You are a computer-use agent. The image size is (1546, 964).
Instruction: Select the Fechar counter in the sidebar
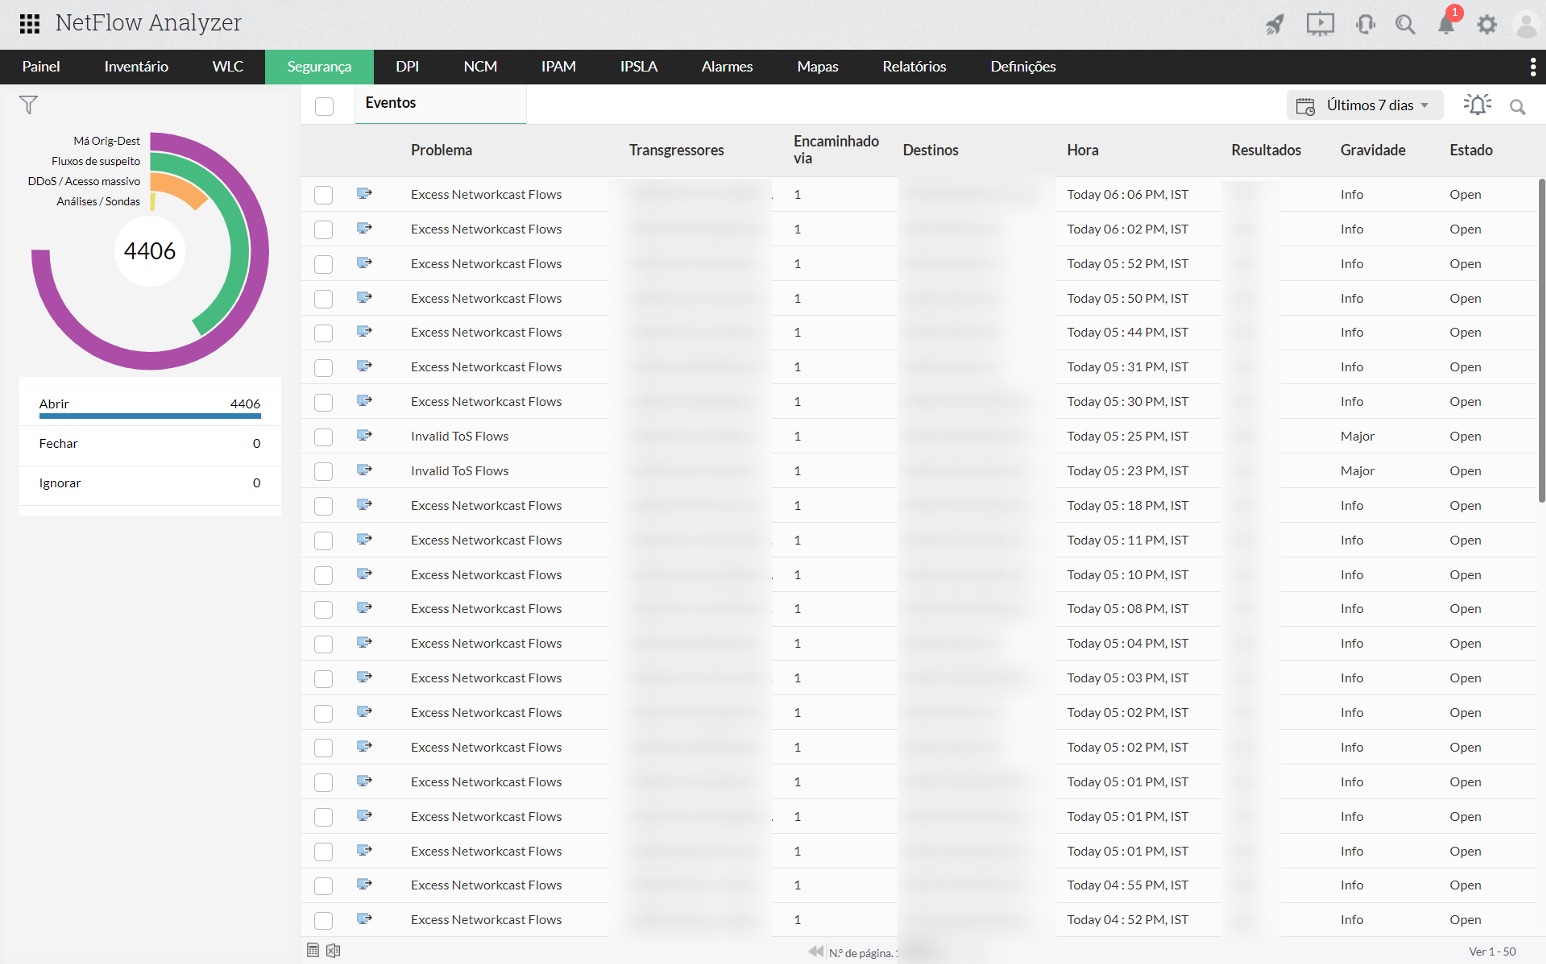58,443
